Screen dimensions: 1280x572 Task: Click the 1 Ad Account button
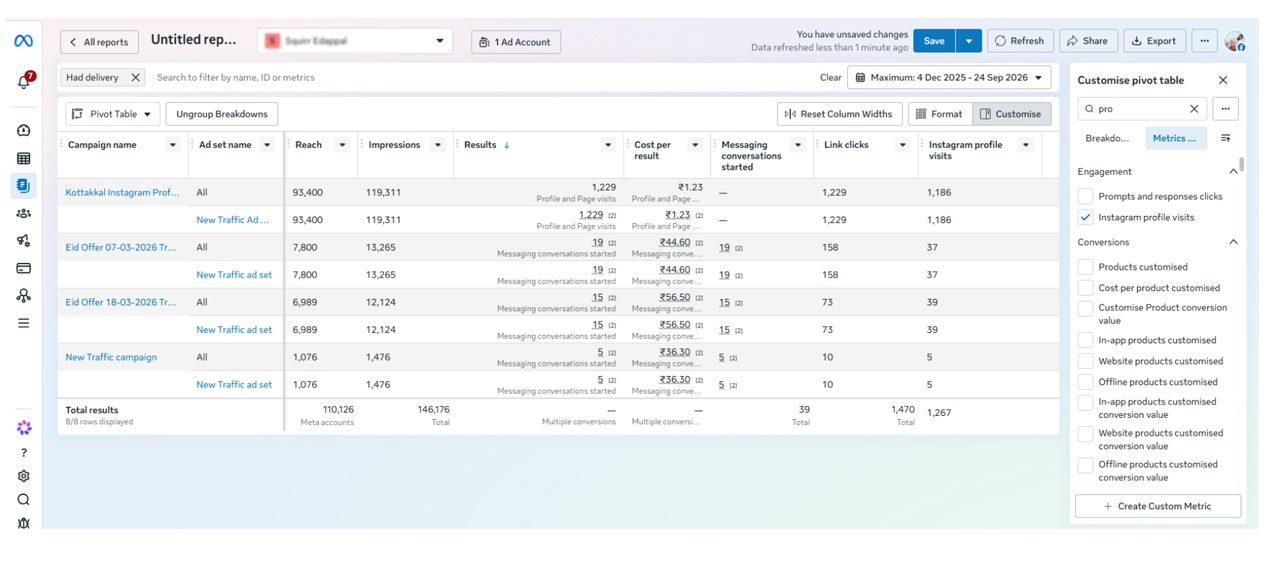(x=516, y=42)
